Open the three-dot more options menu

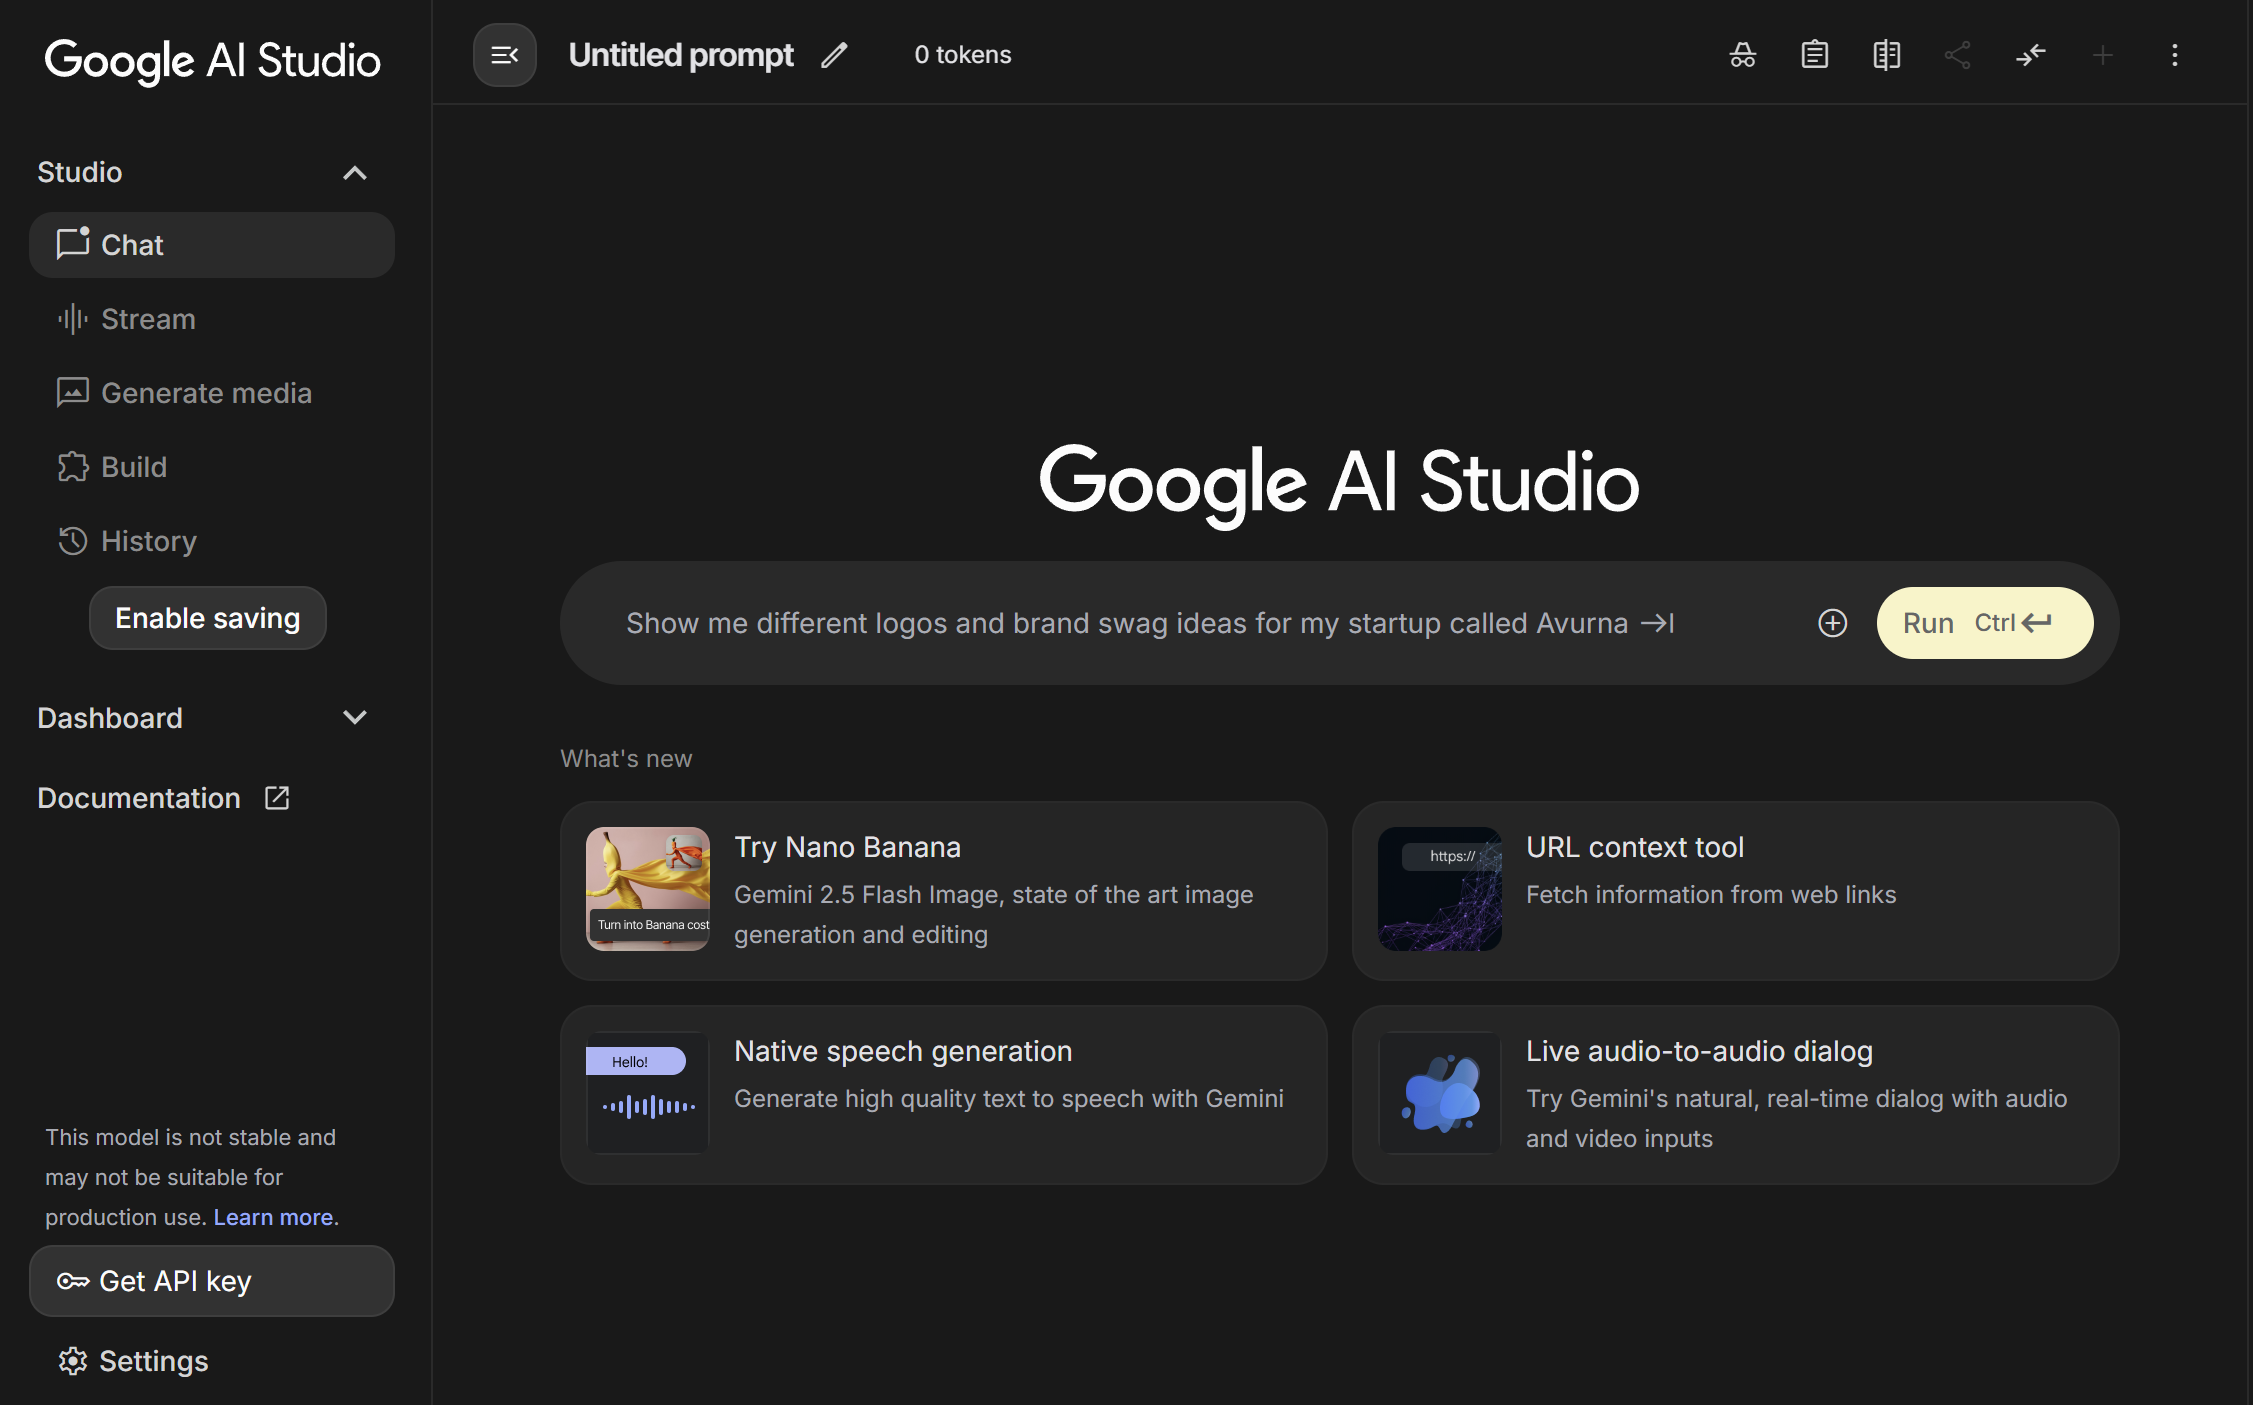pyautogui.click(x=2175, y=55)
